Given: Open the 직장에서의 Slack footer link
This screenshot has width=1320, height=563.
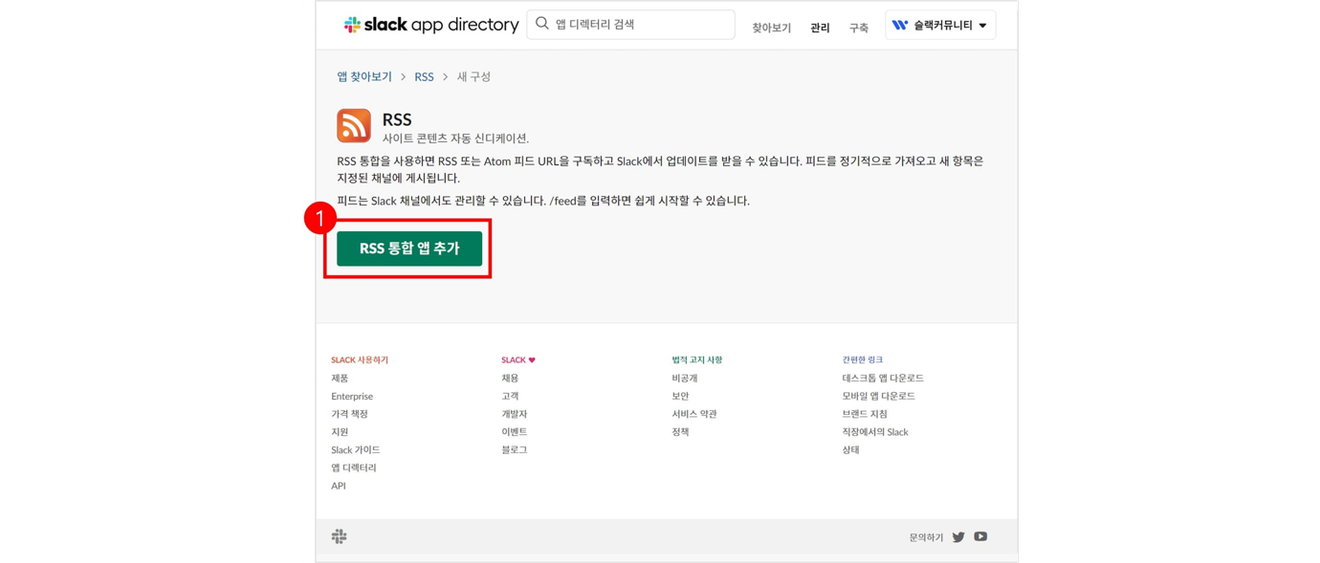Looking at the screenshot, I should [x=875, y=432].
